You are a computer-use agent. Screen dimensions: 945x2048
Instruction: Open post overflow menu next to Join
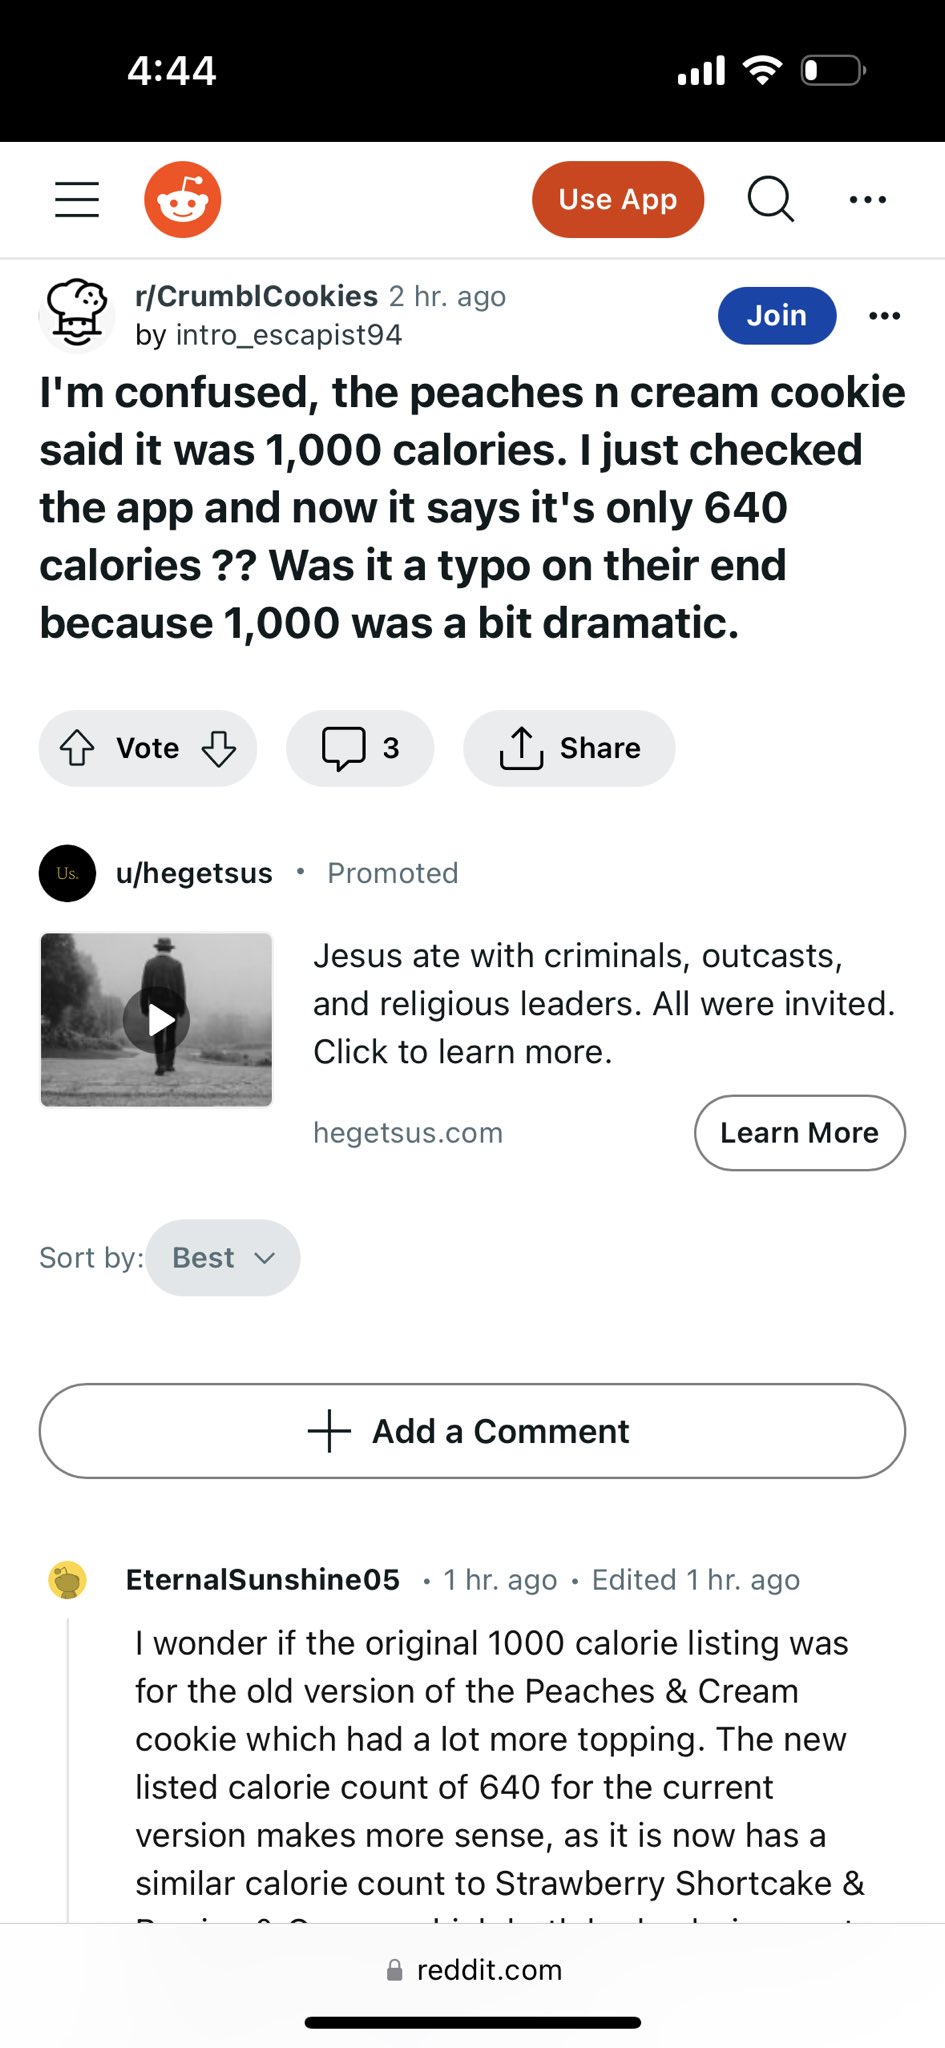coord(884,316)
